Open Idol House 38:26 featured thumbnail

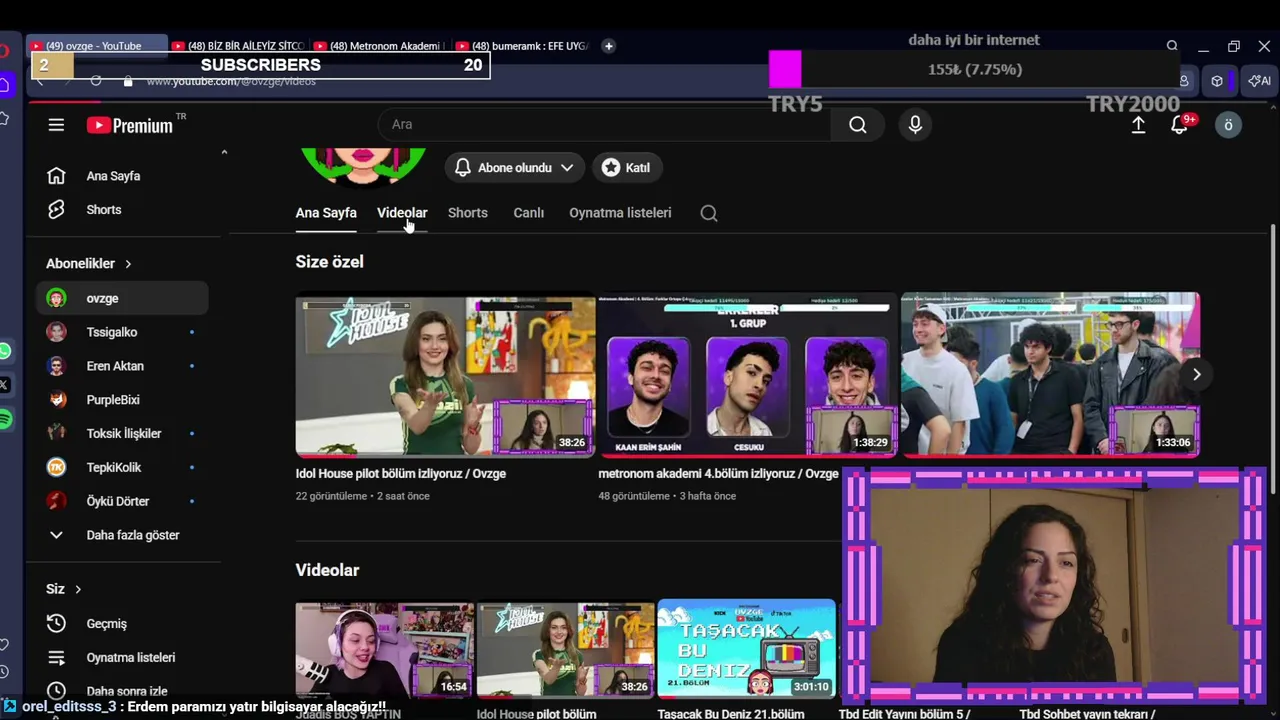(445, 375)
